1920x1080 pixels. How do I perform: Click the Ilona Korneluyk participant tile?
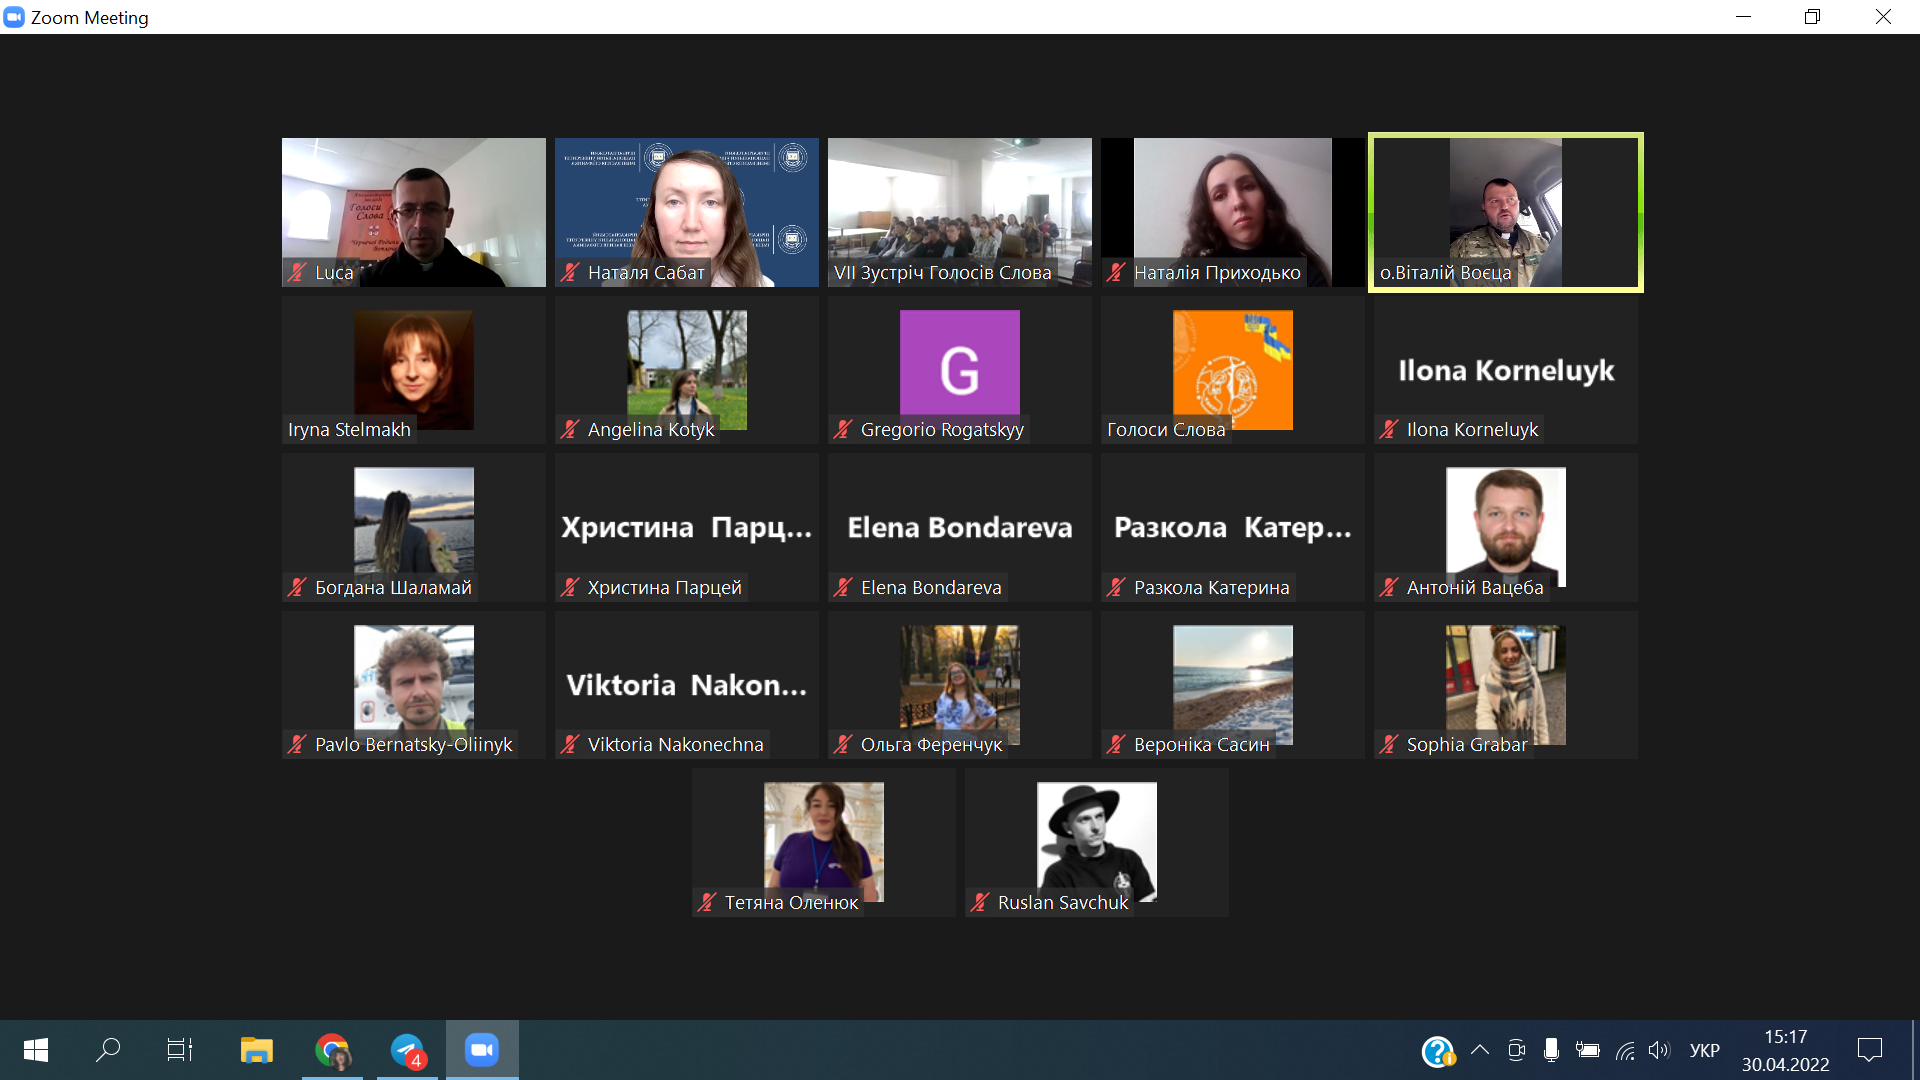coord(1505,369)
